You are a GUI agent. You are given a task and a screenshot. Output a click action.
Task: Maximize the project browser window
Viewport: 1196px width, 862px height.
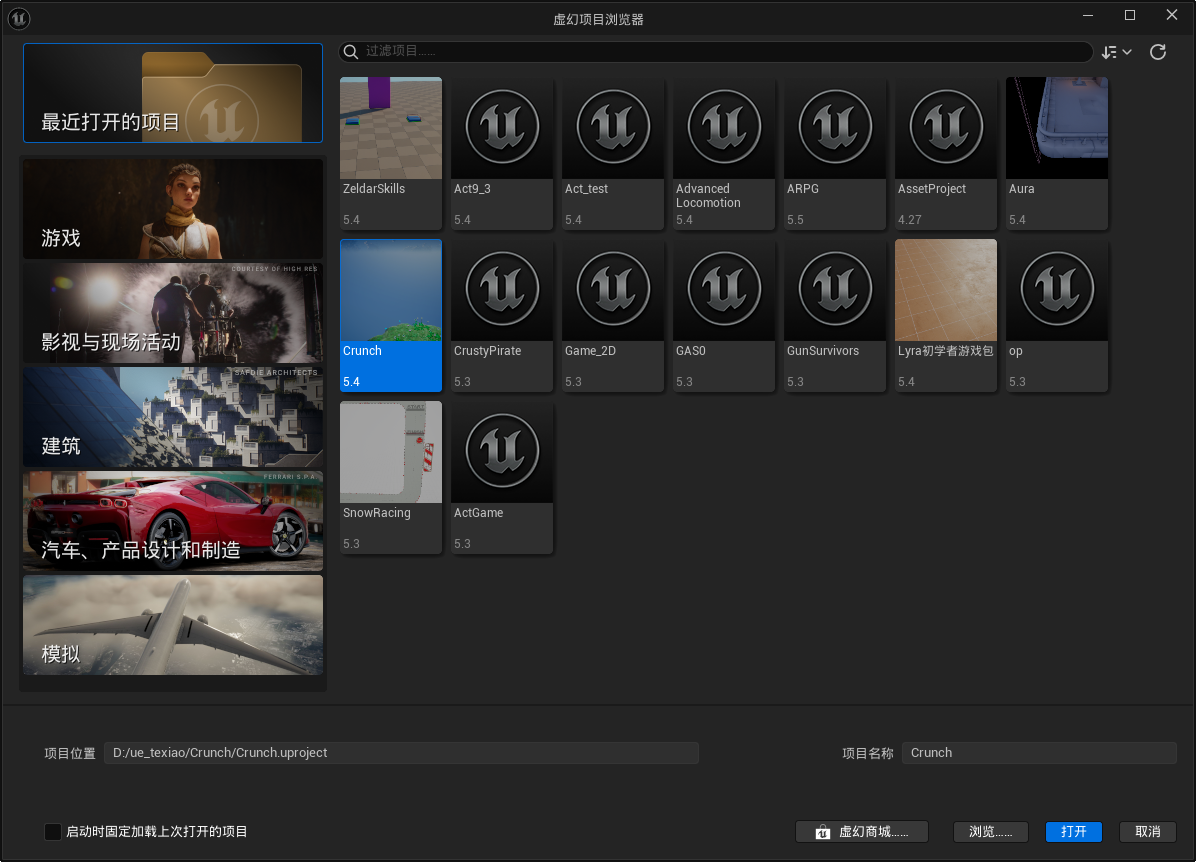(x=1130, y=15)
